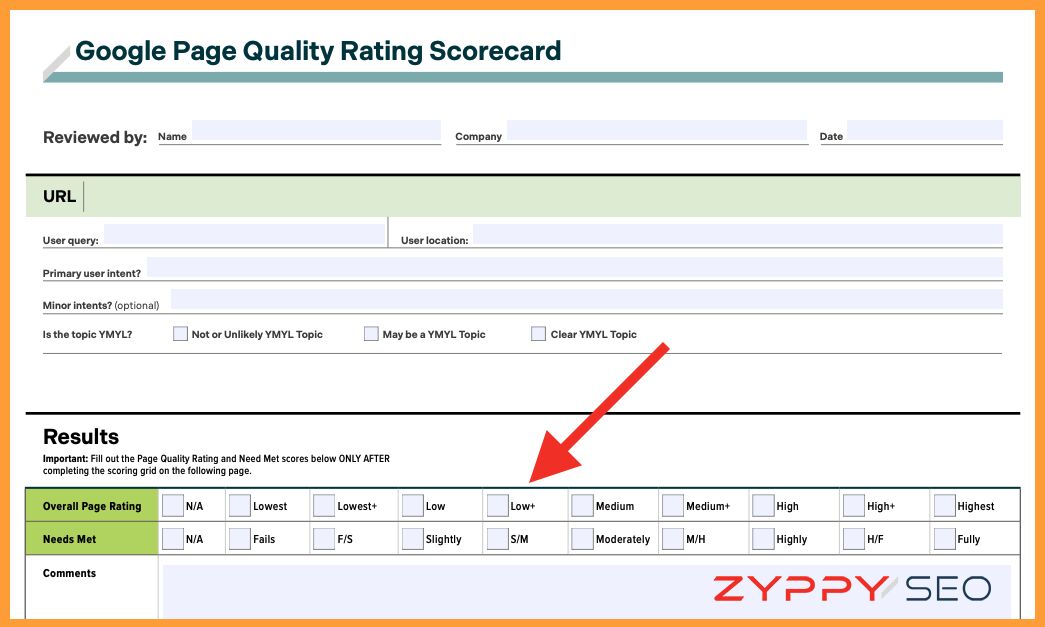This screenshot has width=1045, height=627.
Task: Click the Name input field
Action: pos(316,131)
